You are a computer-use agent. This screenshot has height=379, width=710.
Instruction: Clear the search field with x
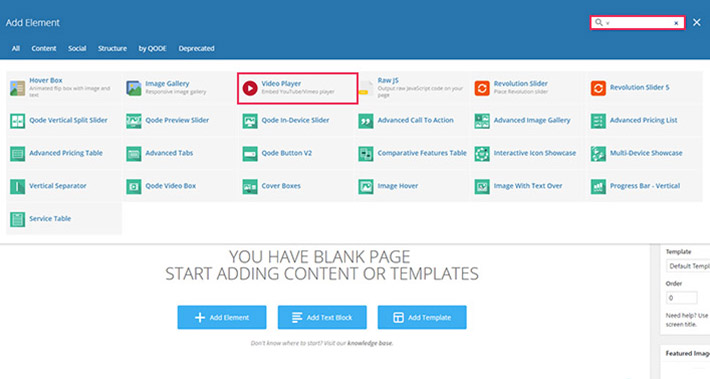(x=676, y=23)
